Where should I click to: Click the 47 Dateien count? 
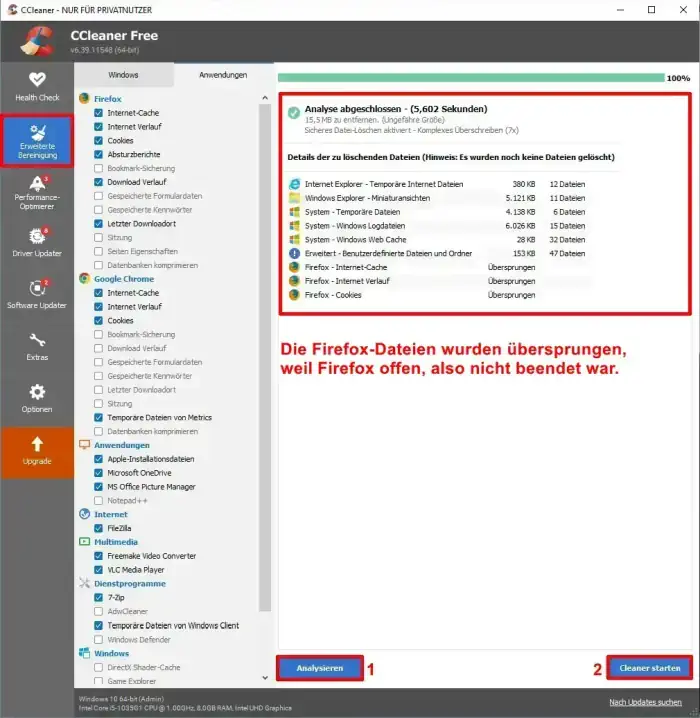(x=567, y=253)
